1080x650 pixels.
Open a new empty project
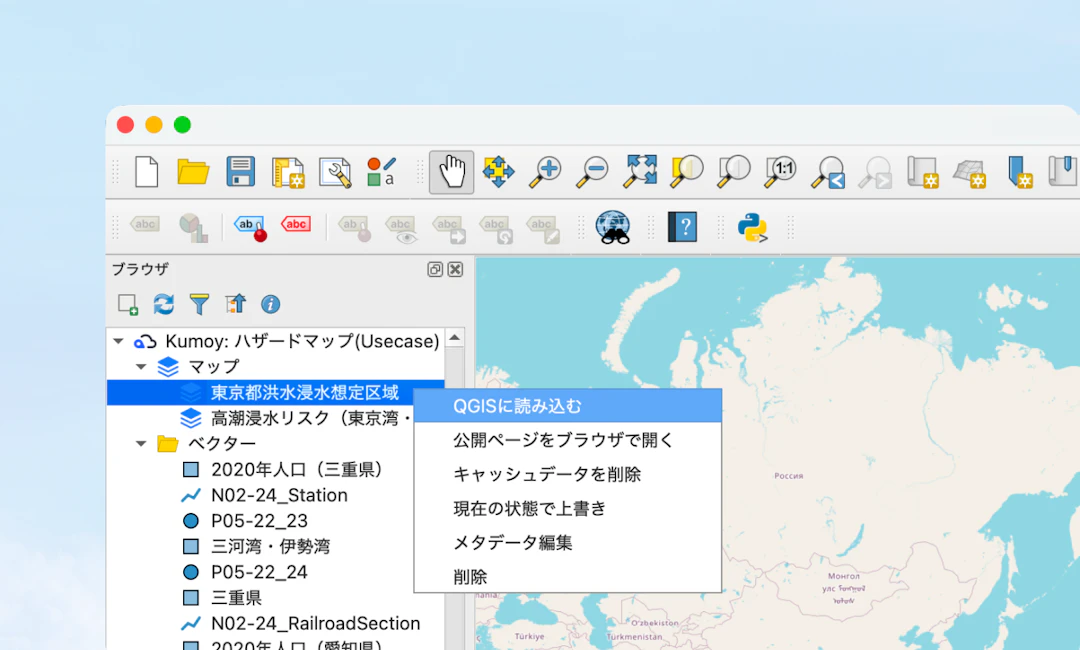[x=146, y=172]
